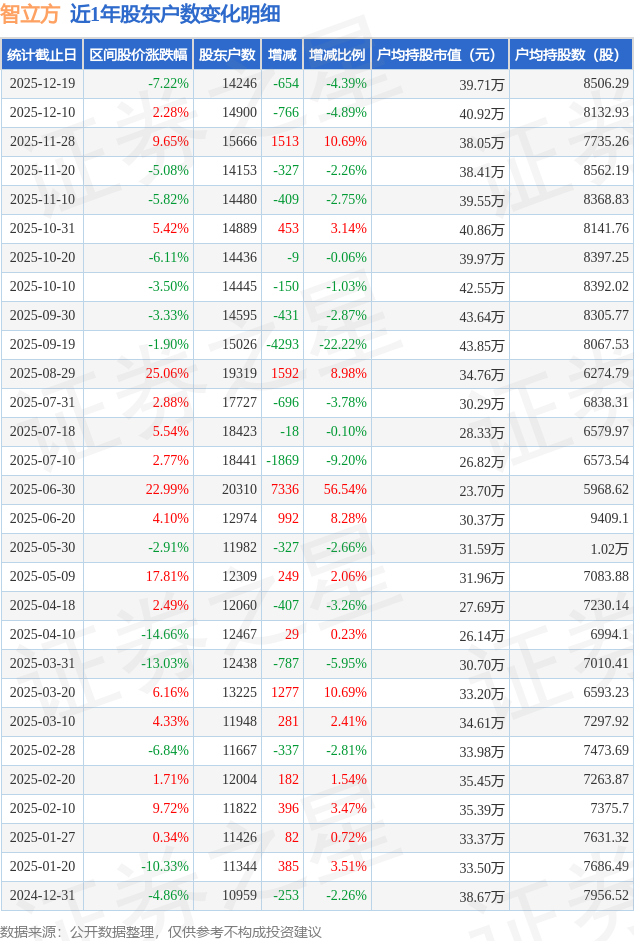Screen dimensions: 634x941
Task: Click the 统计截止日 column header
Action: (41, 55)
